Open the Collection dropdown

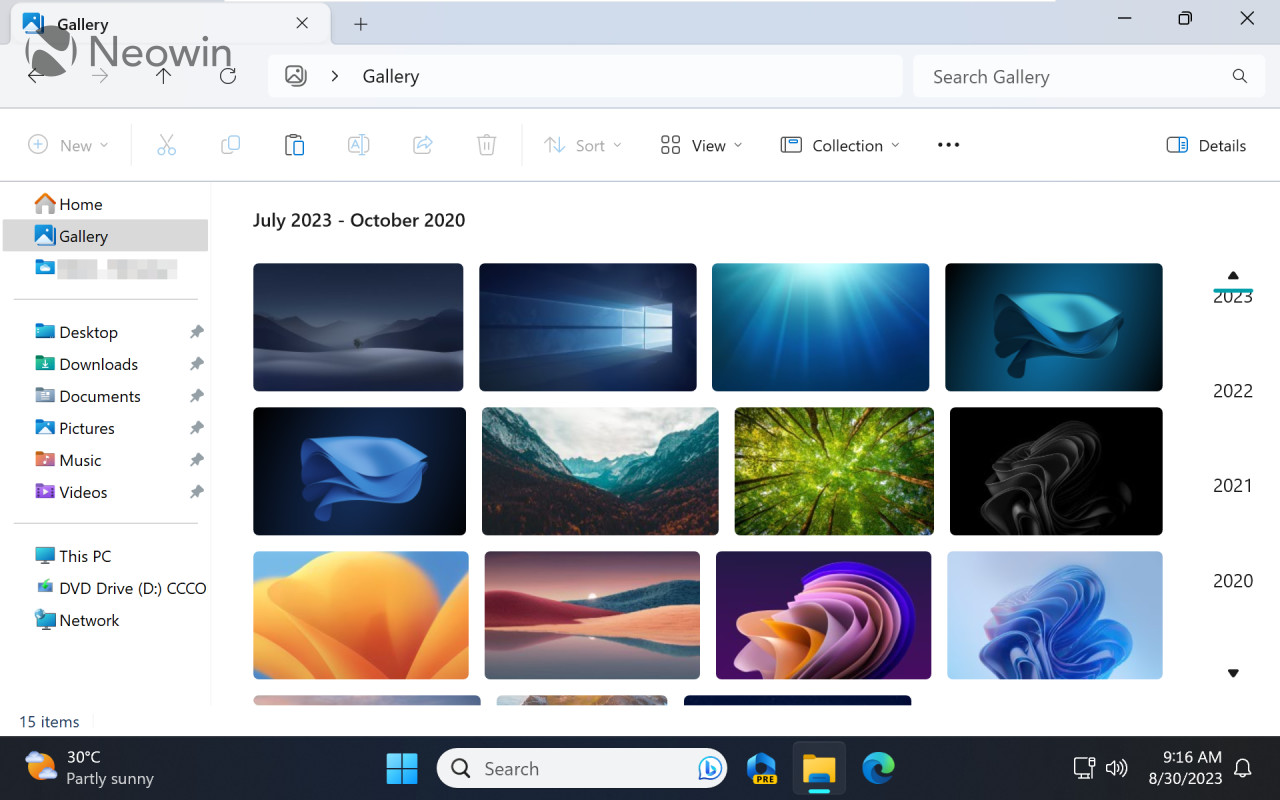(x=840, y=145)
